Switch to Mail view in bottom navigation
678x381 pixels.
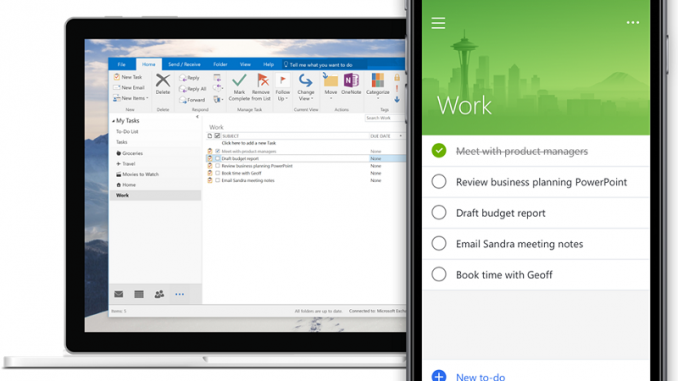point(118,294)
